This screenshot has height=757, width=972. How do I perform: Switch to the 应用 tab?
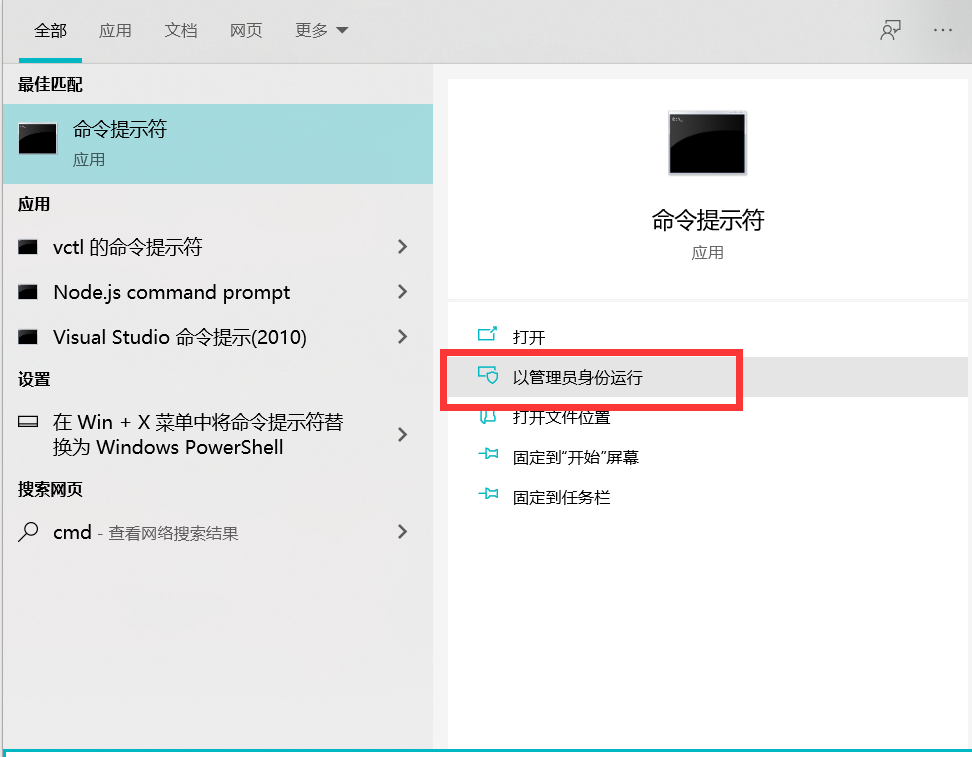pos(115,30)
